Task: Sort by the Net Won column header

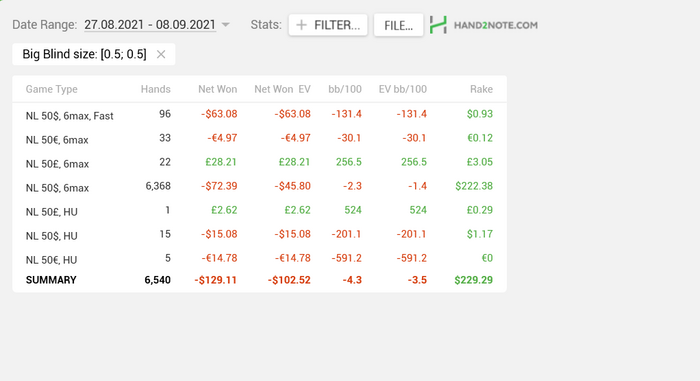Action: click(217, 89)
